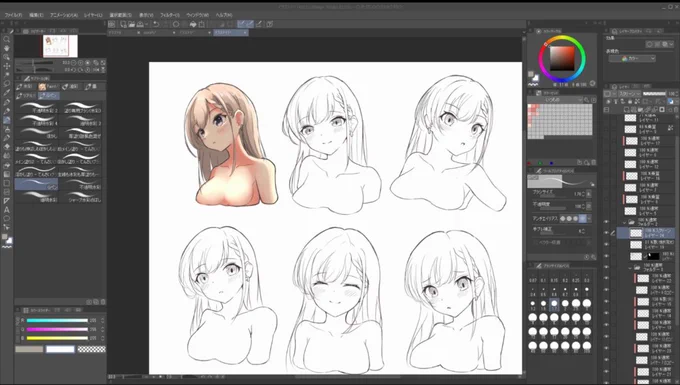The height and width of the screenshot is (385, 680).
Task: Hide the フォルダー 3 folder via eye icon
Action: pos(606,268)
